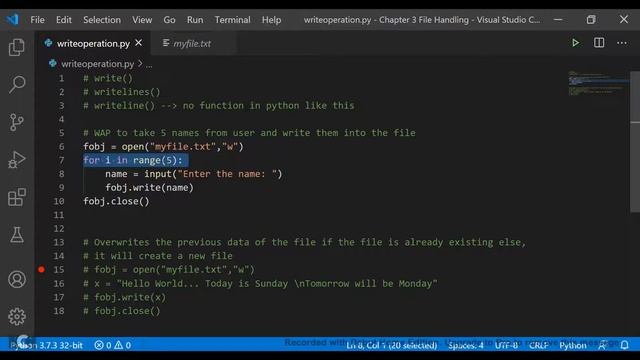
Task: Open the Edit menu
Action: point(64,20)
